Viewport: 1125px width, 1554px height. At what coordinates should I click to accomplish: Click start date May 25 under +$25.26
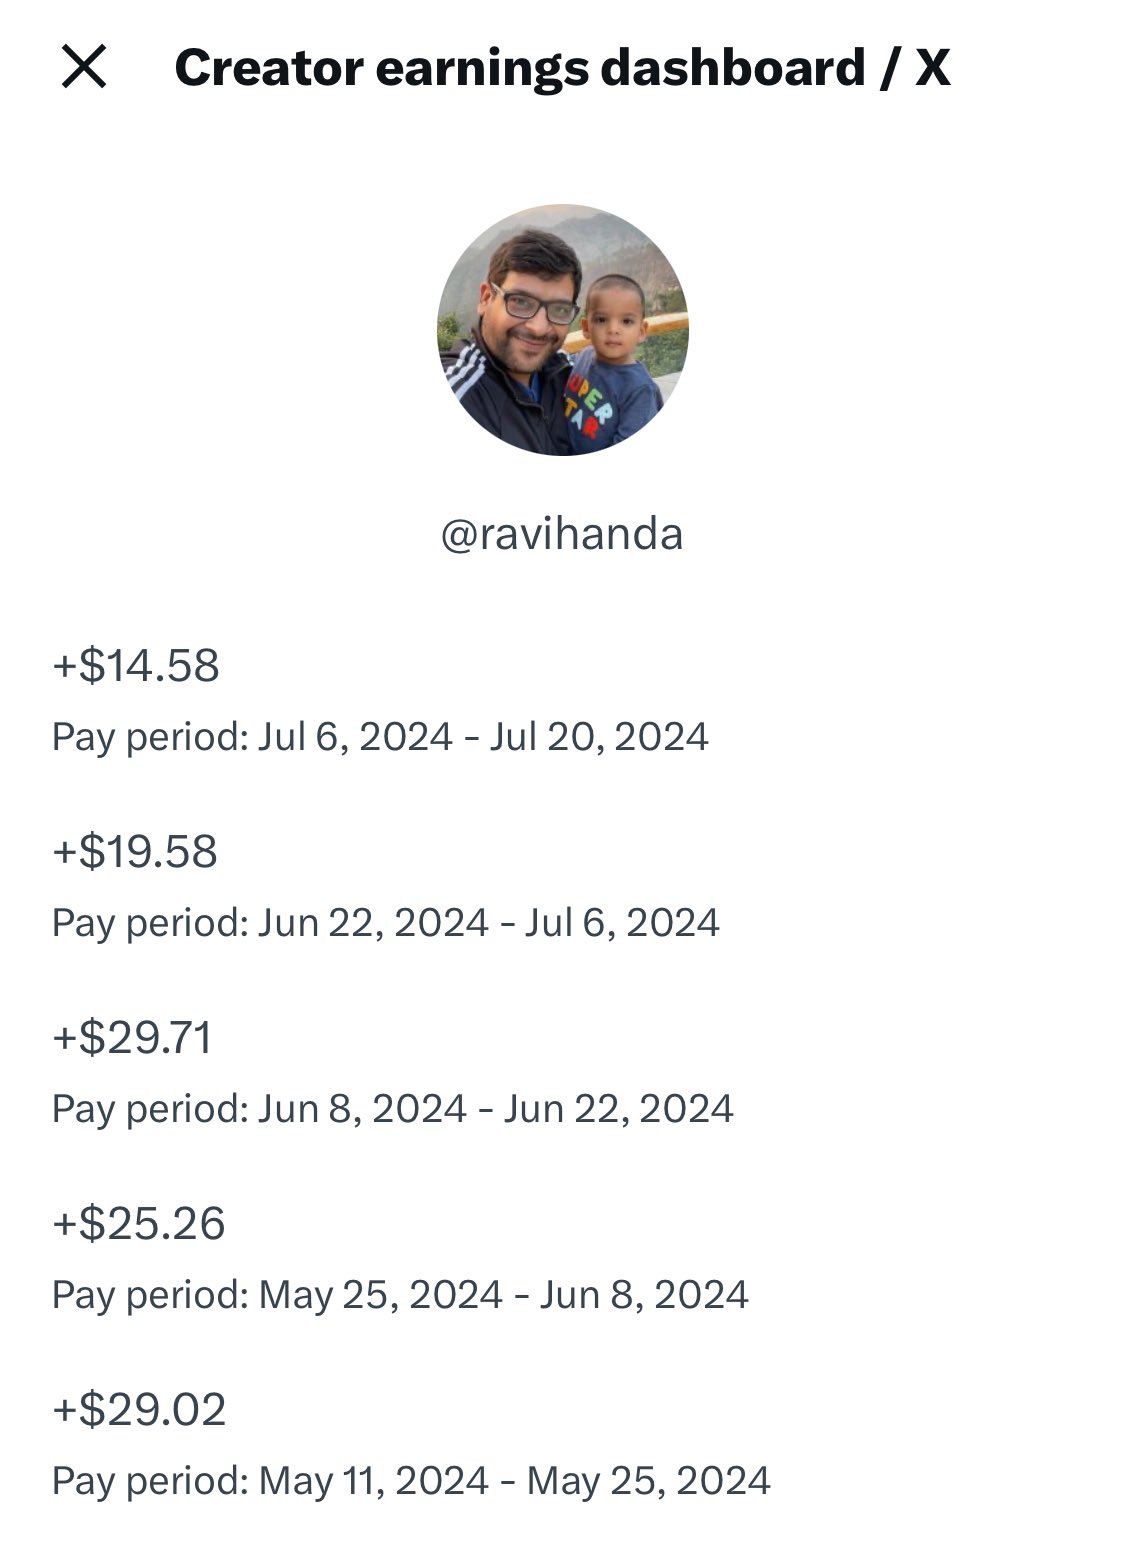pyautogui.click(x=381, y=1295)
